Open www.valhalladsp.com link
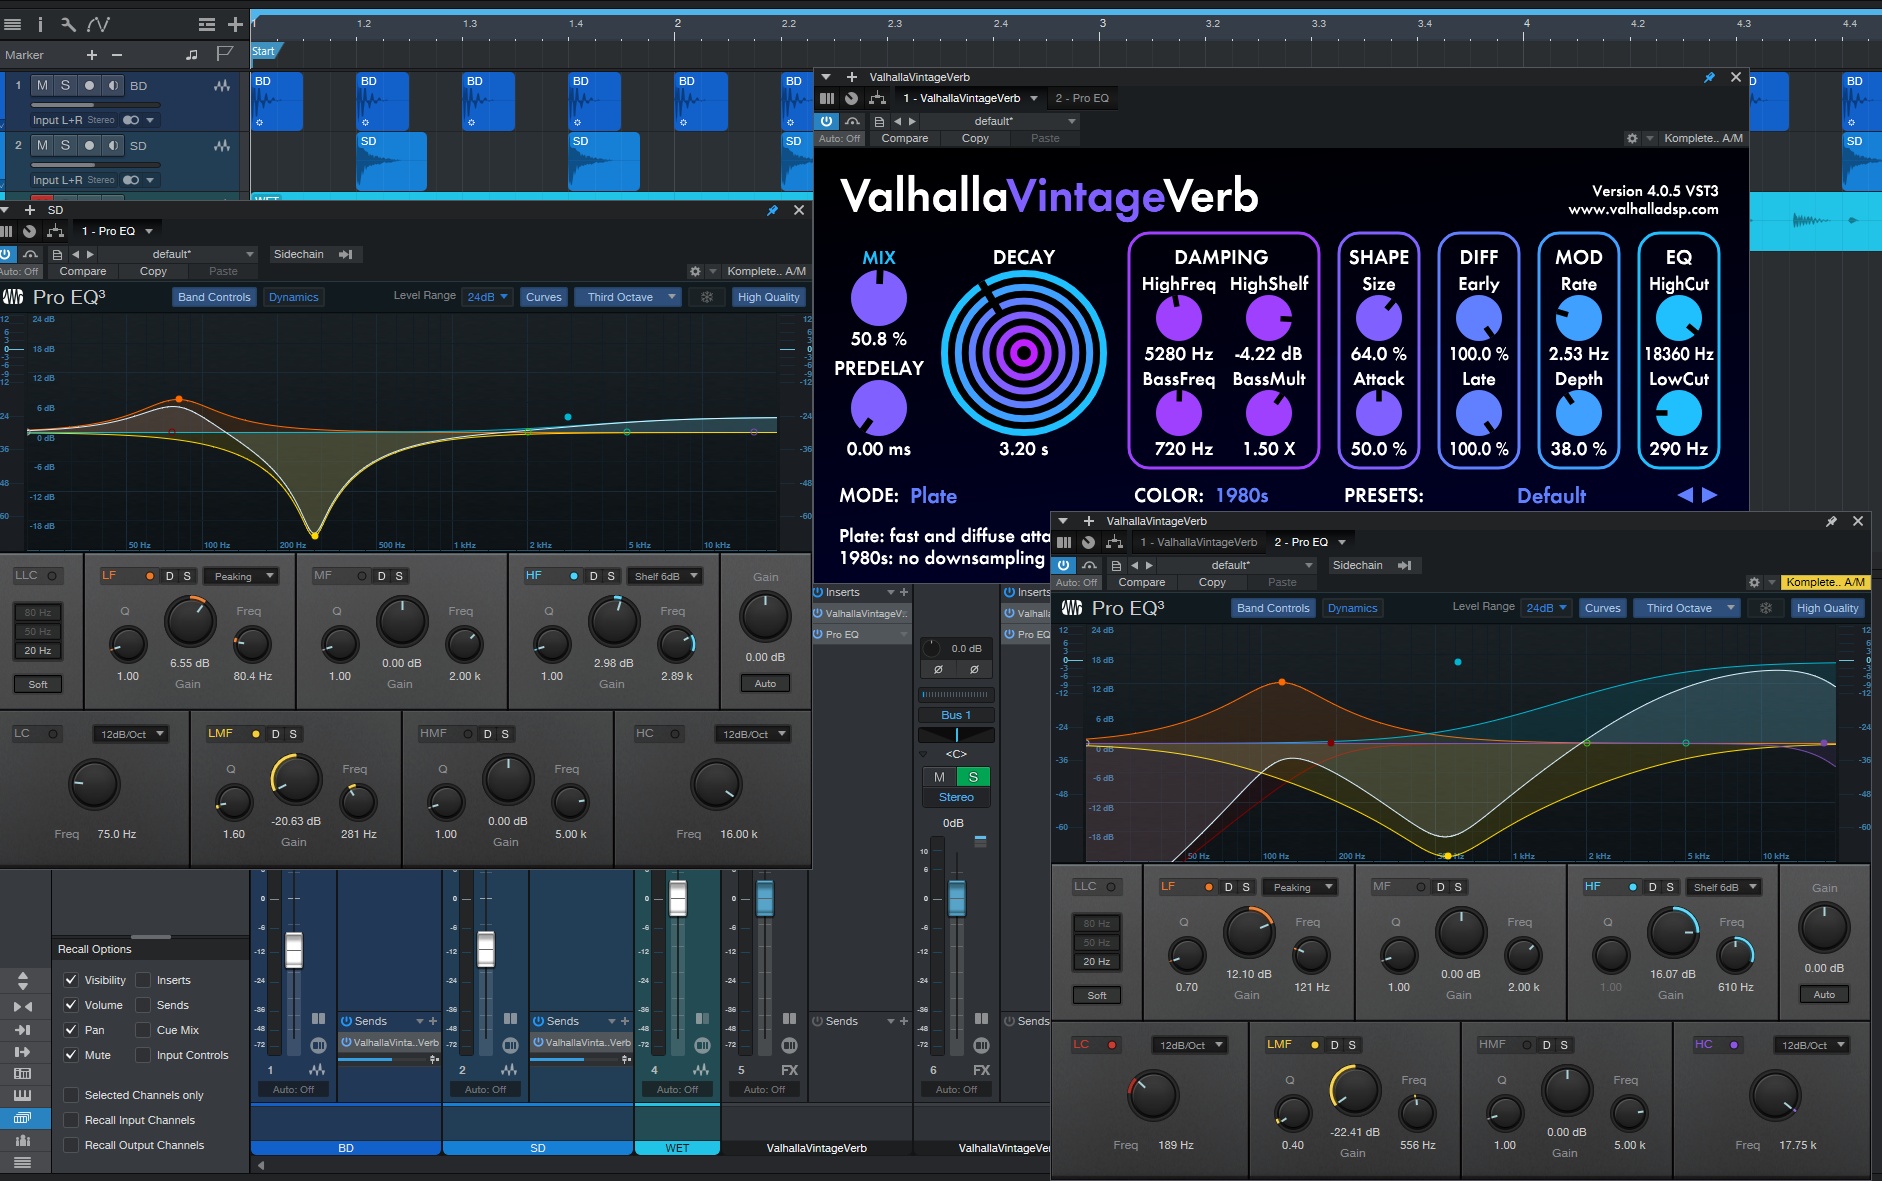1882x1181 pixels. (1643, 209)
